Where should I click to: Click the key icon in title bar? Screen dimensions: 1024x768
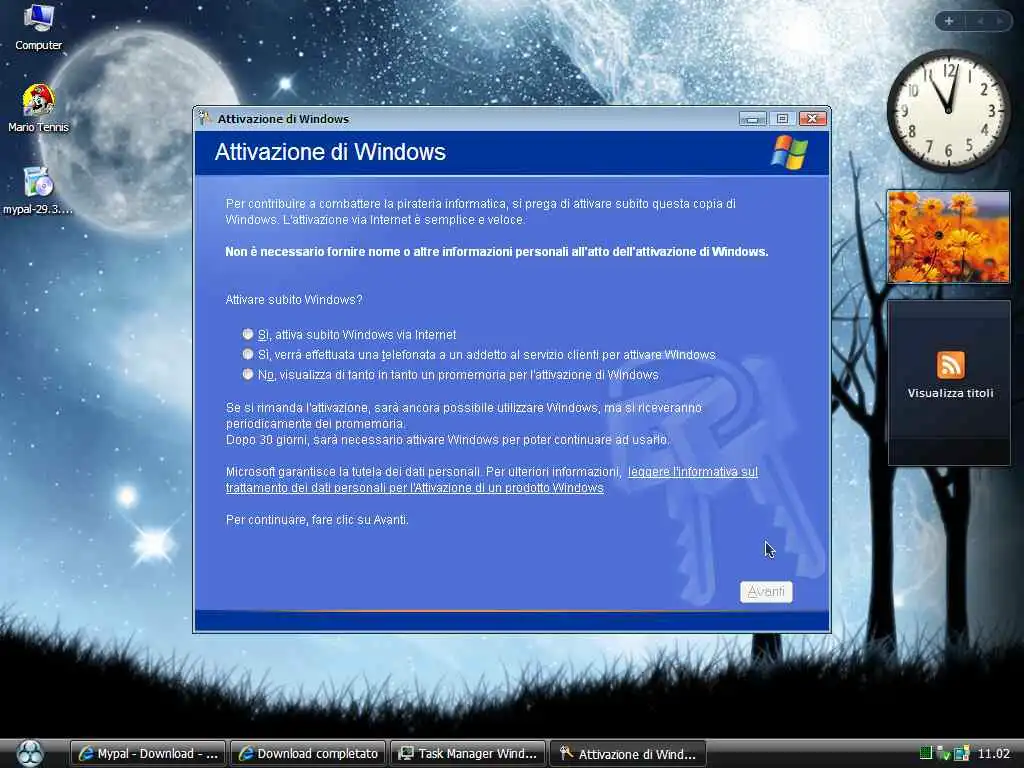tap(204, 118)
